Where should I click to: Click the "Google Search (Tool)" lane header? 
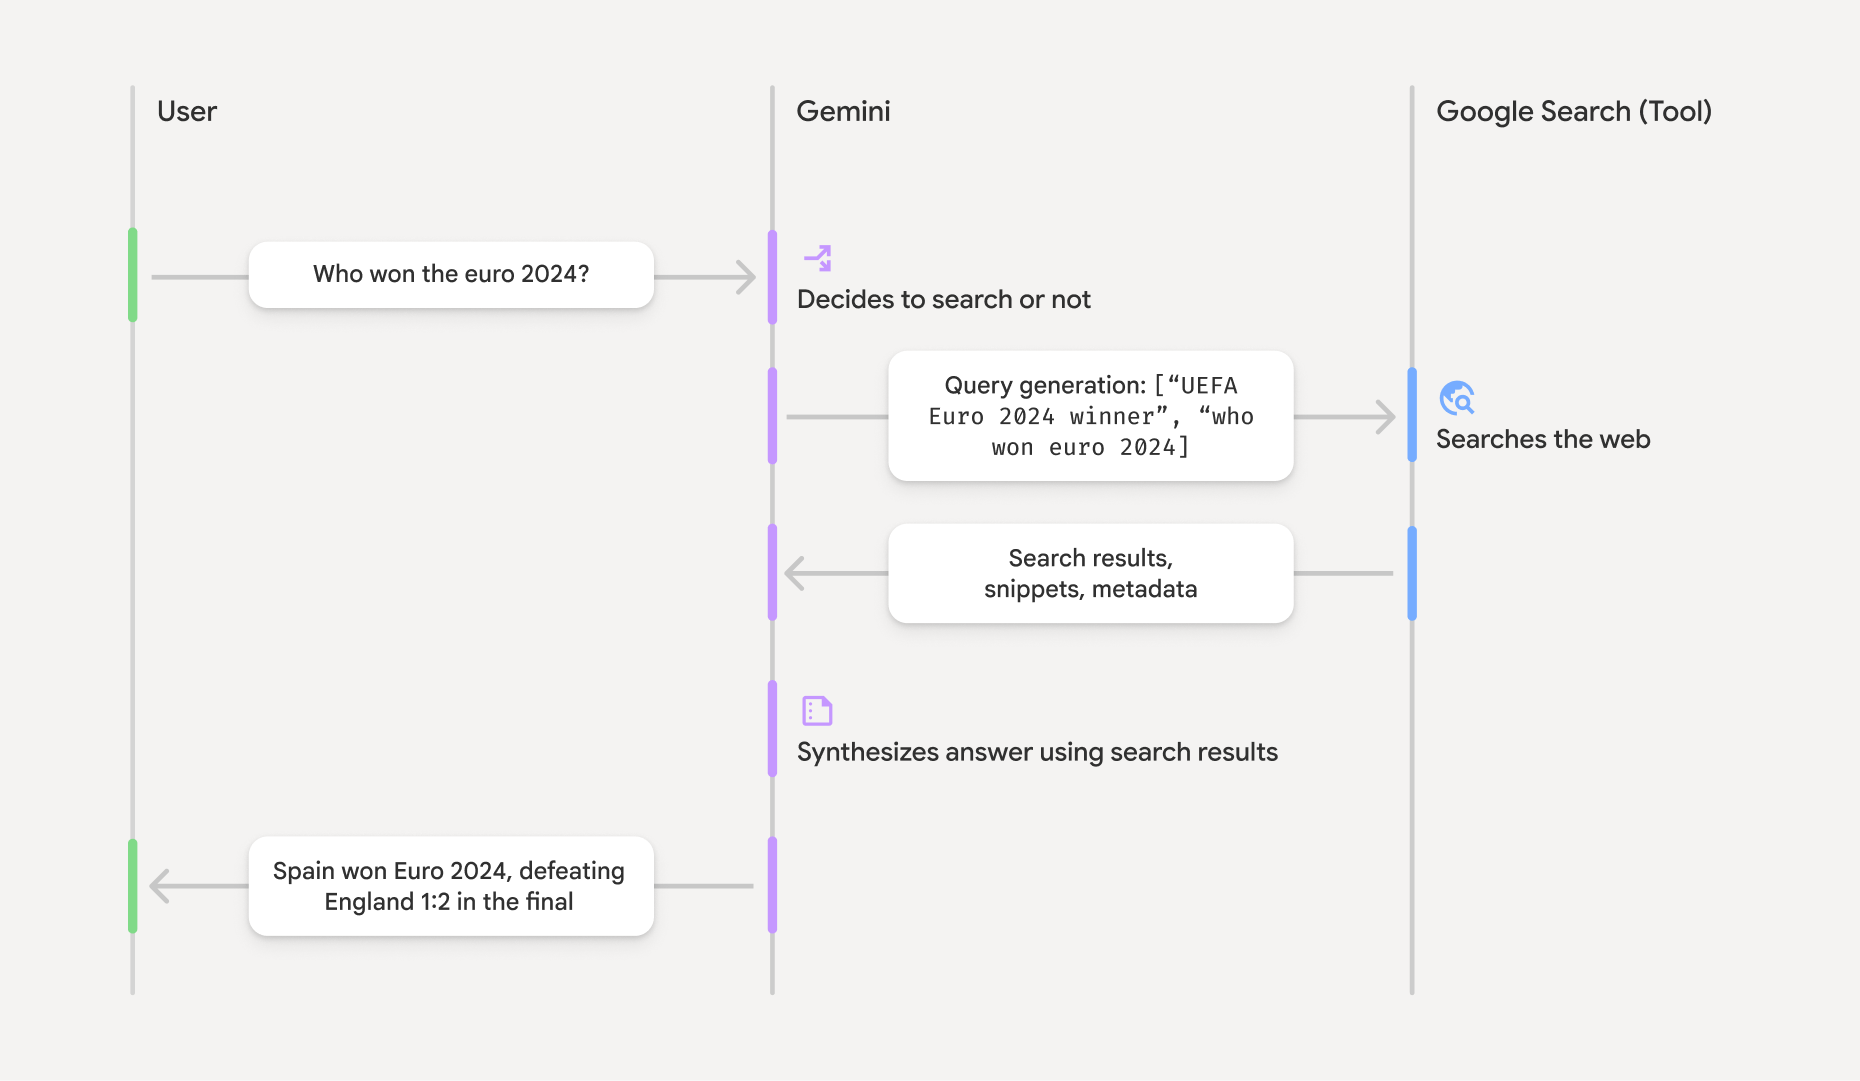point(1574,111)
